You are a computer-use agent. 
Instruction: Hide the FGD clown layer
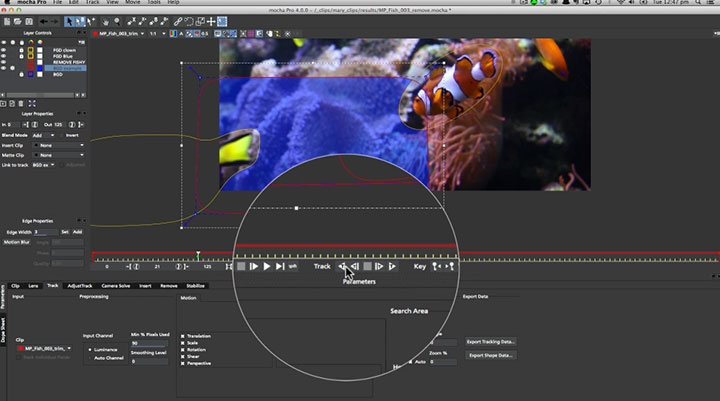pyautogui.click(x=4, y=50)
